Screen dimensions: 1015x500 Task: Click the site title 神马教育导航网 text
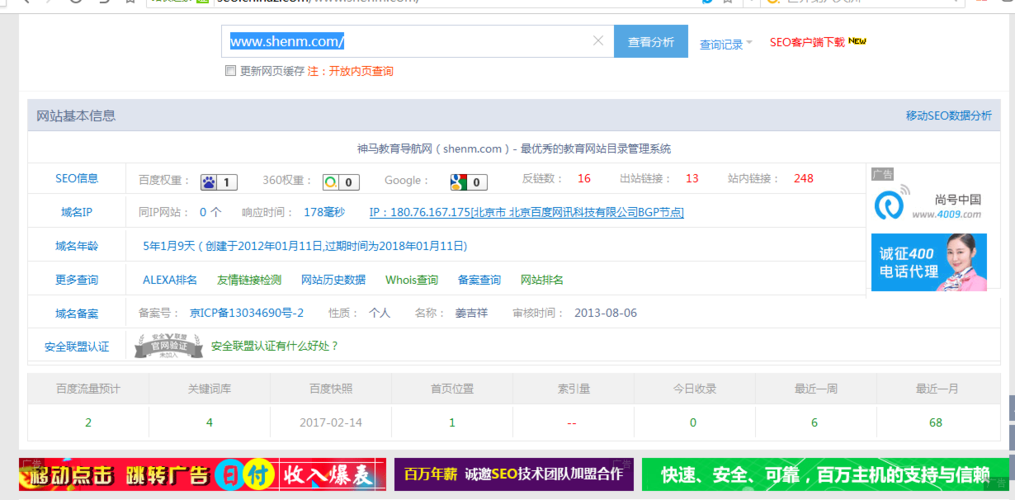pos(514,149)
